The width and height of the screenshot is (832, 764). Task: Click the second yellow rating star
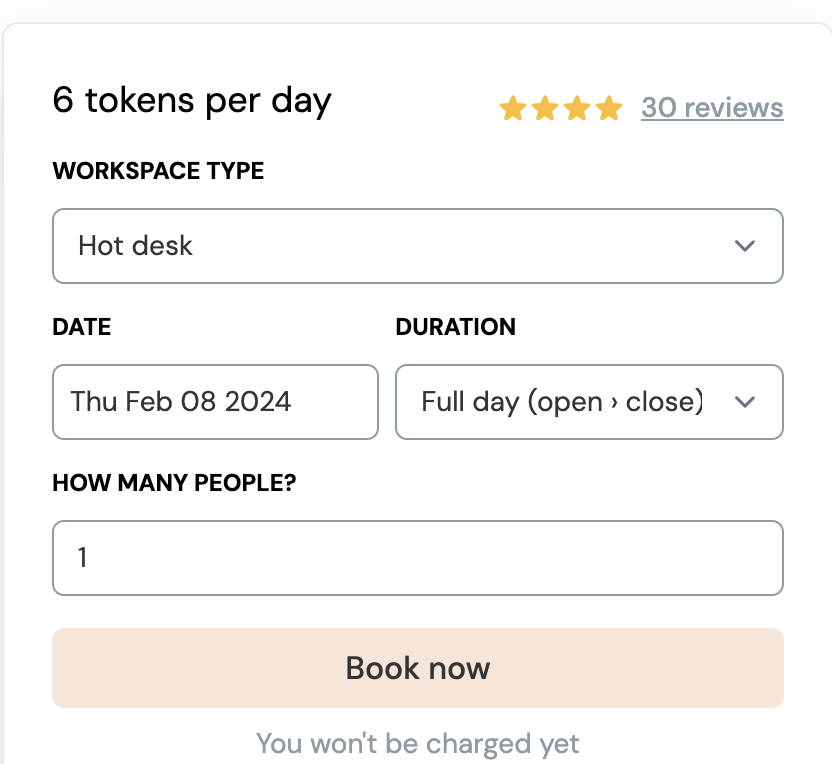[x=545, y=108]
